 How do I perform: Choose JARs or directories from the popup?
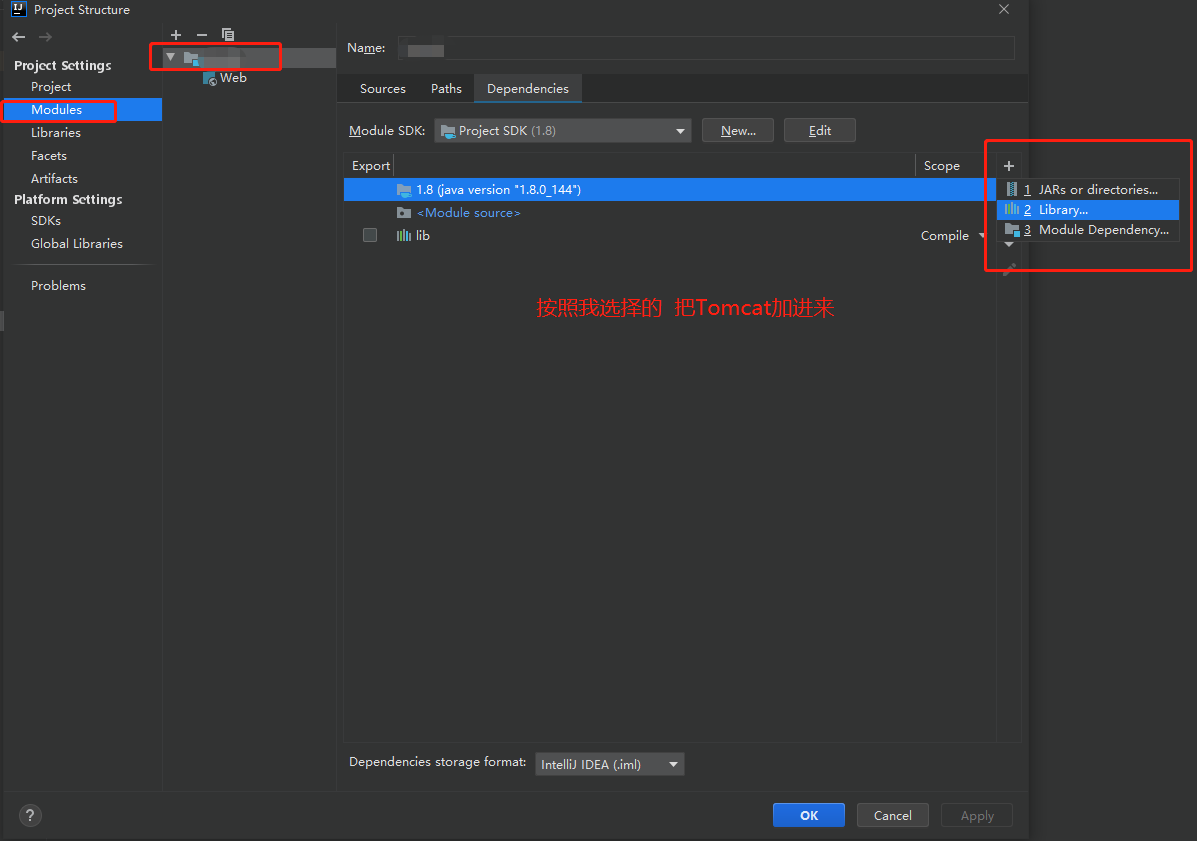coord(1088,189)
